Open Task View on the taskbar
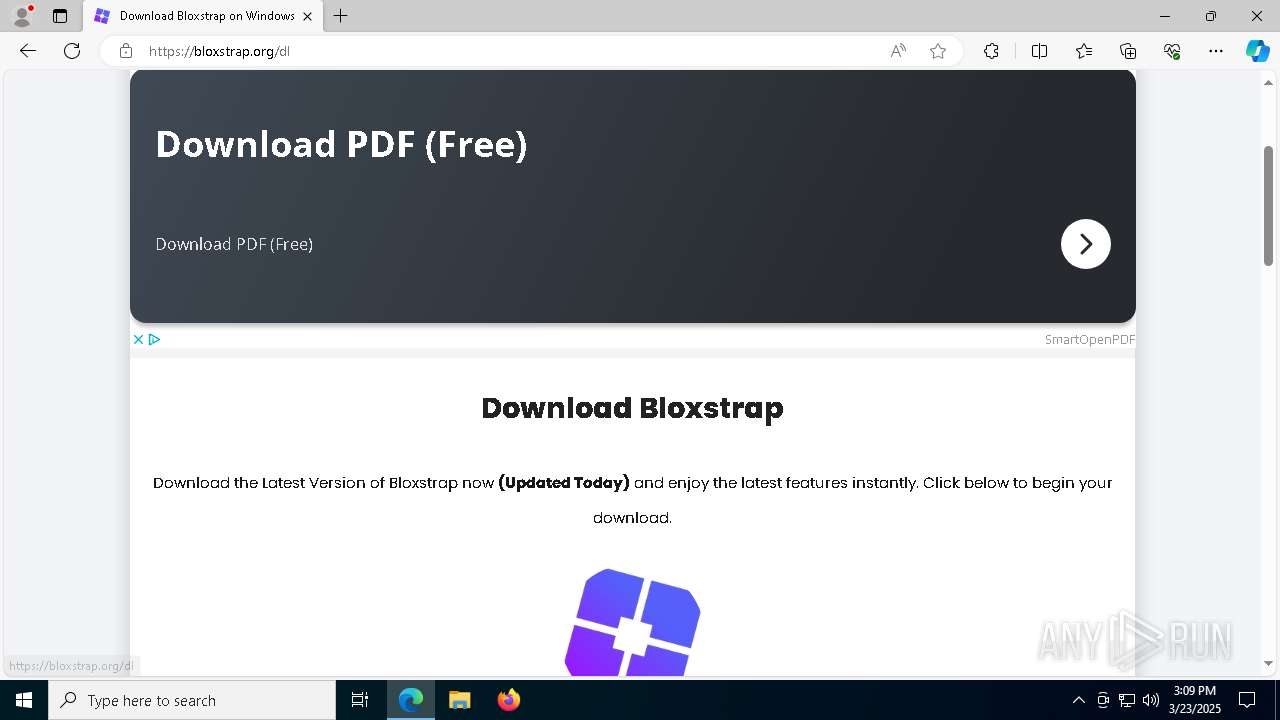 tap(360, 700)
